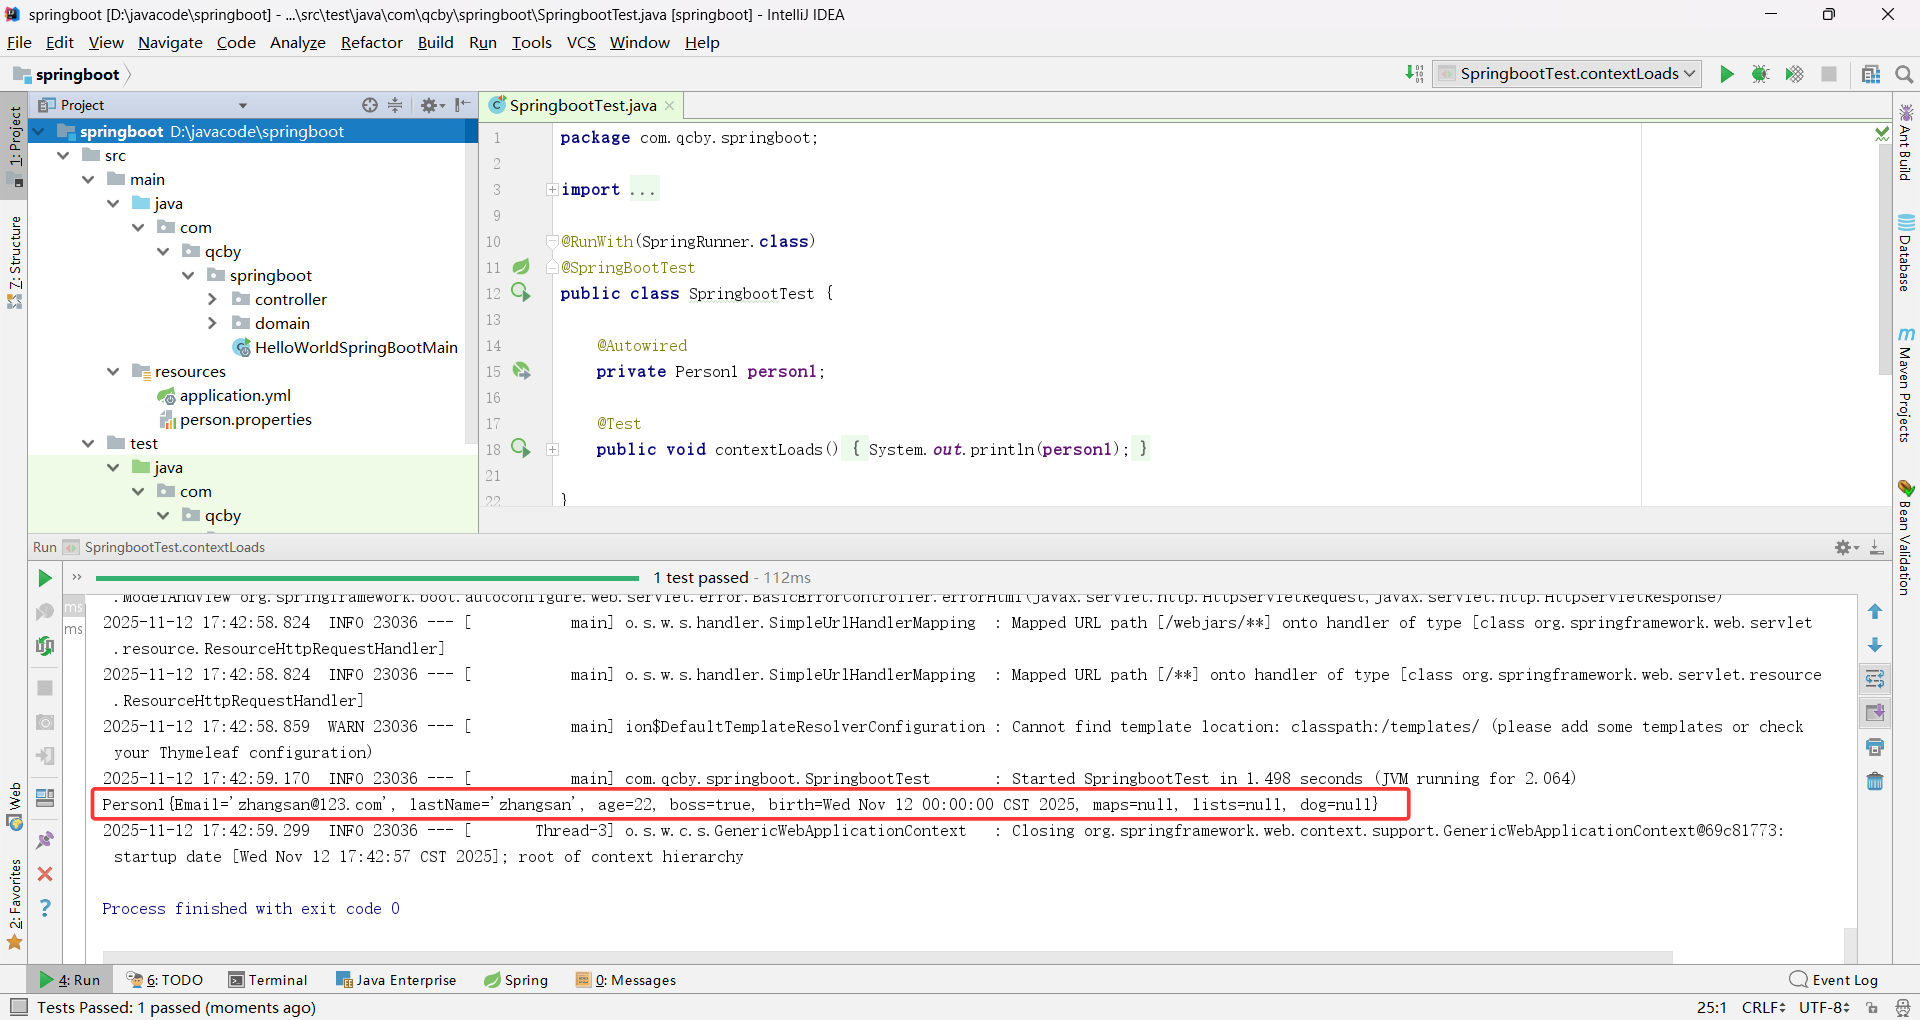This screenshot has height=1020, width=1920.
Task: Open the Spring tool window tab
Action: click(516, 980)
